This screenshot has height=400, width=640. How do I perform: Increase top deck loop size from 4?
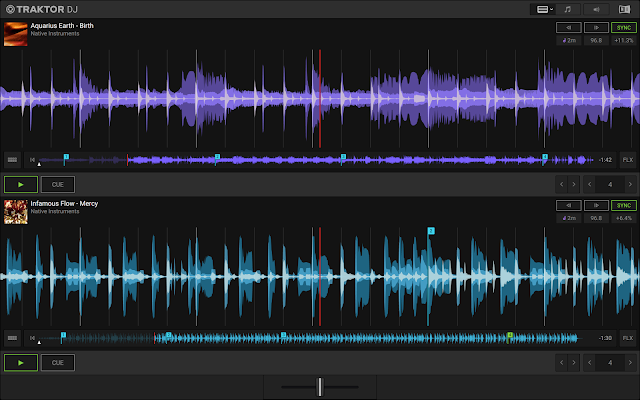click(630, 184)
